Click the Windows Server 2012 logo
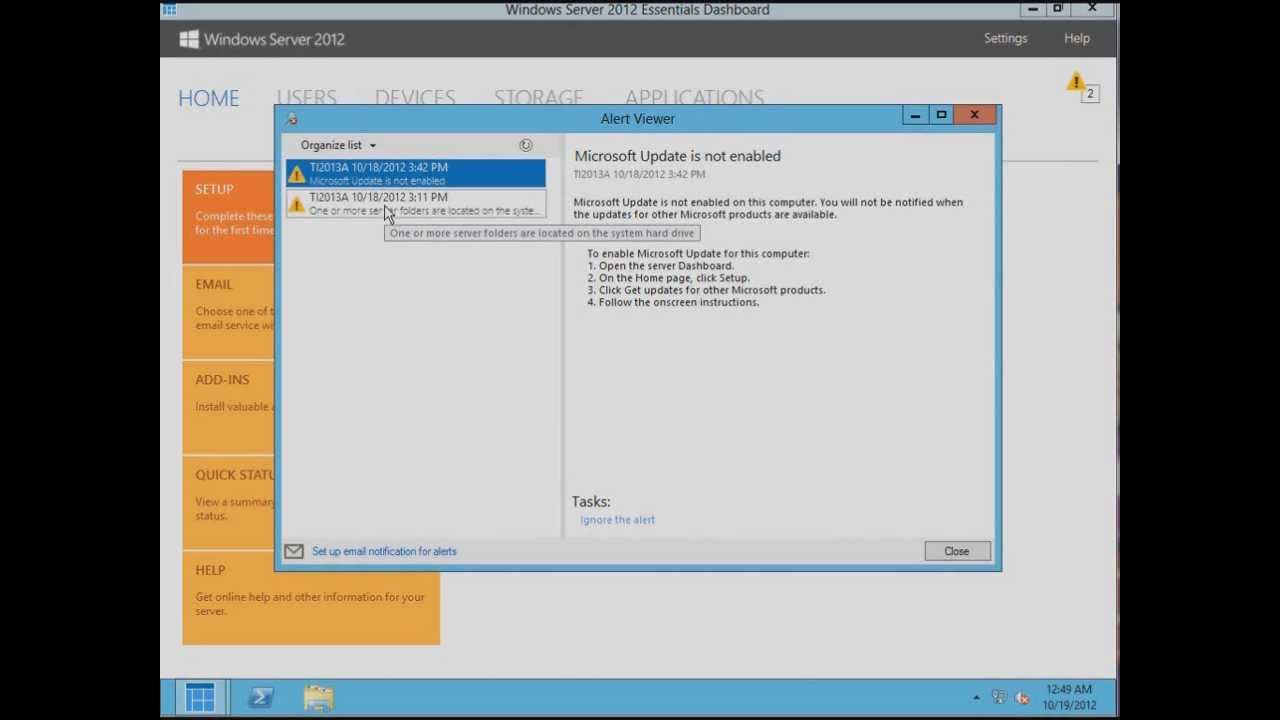This screenshot has width=1280, height=720. tap(262, 39)
